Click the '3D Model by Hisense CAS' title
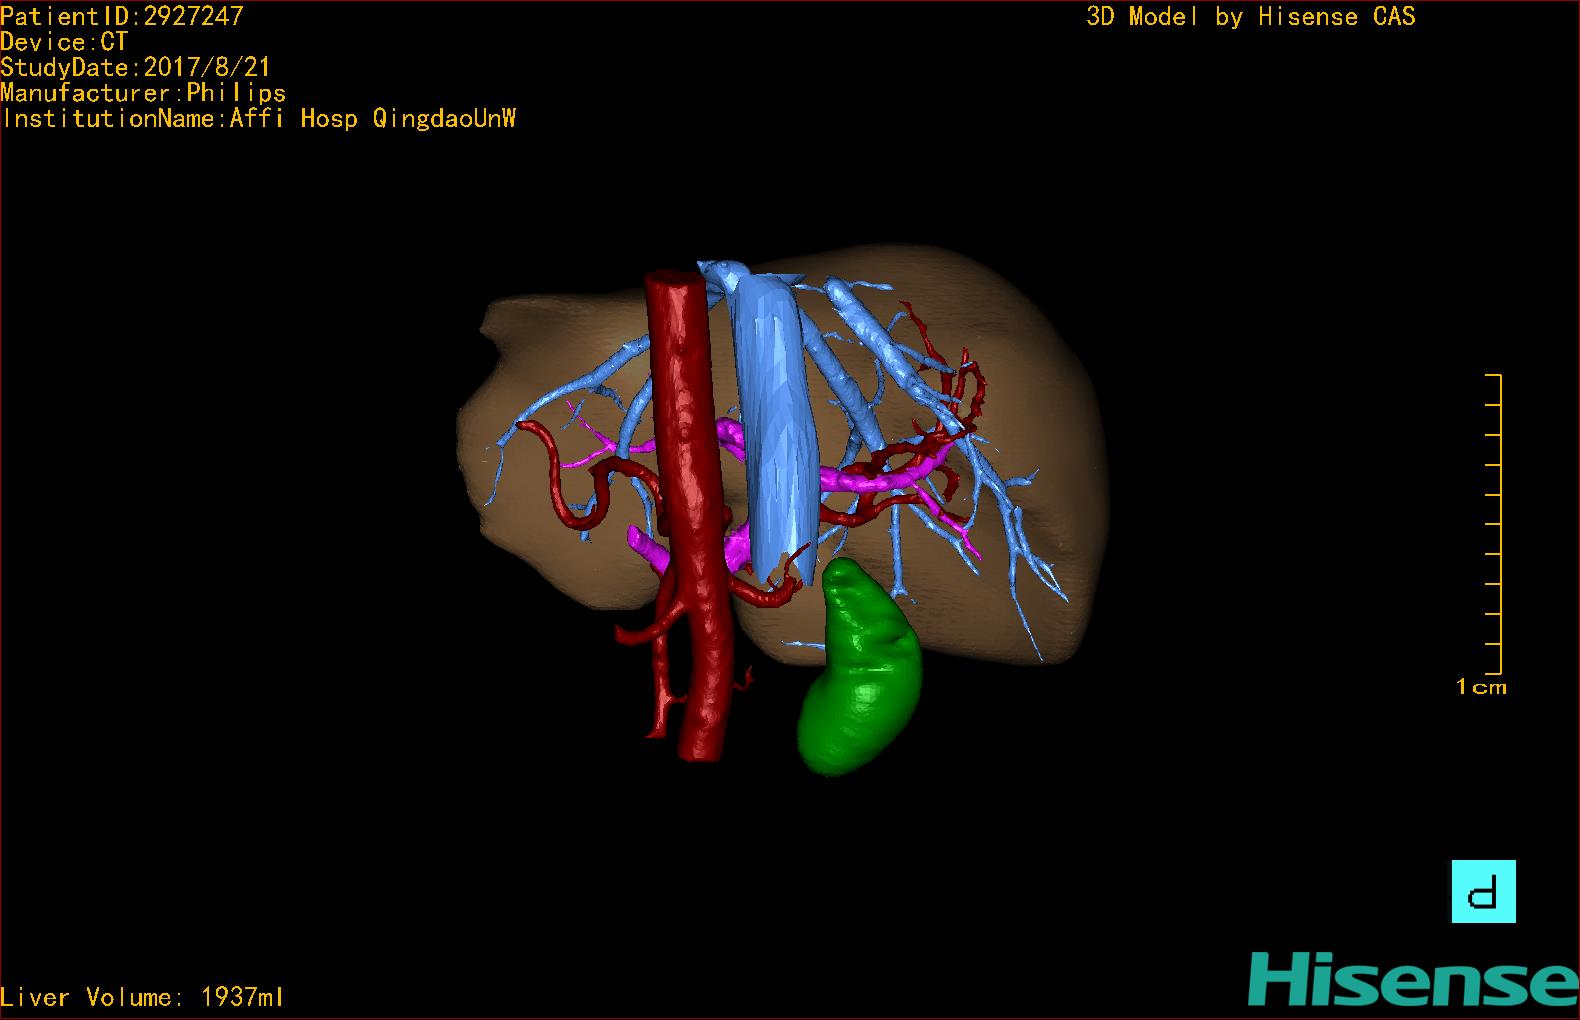Screen dimensions: 1580x1020 click(1250, 17)
